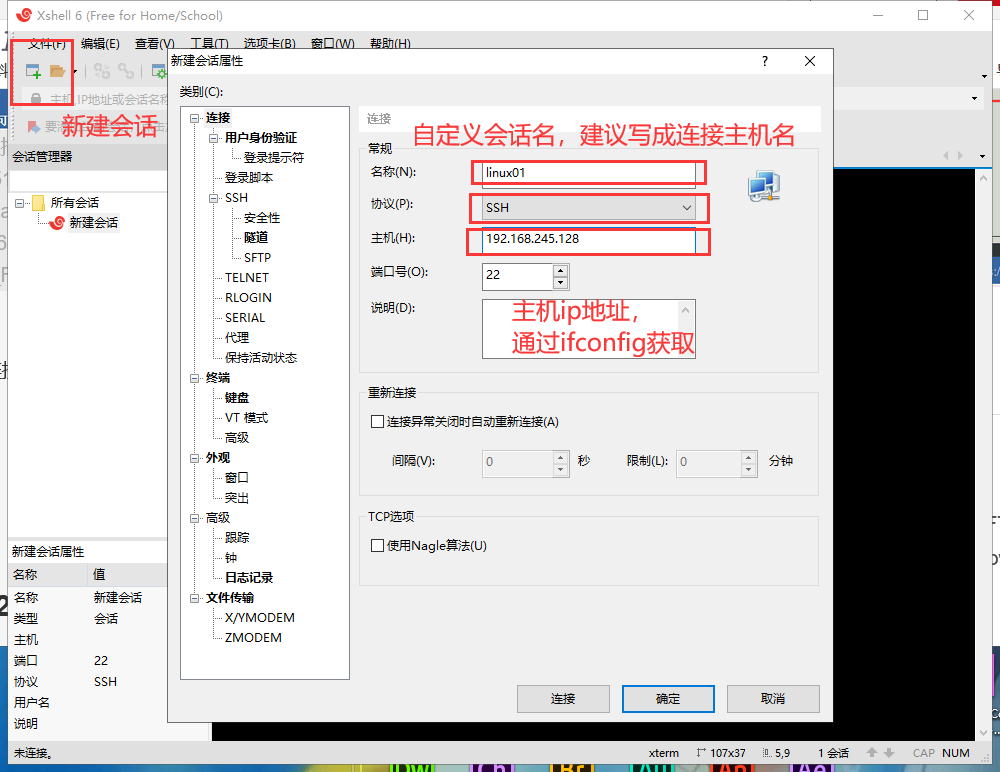Viewport: 1000px width, 772px height.
Task: Collapse the 所有会话 folder node
Action: coord(19,203)
